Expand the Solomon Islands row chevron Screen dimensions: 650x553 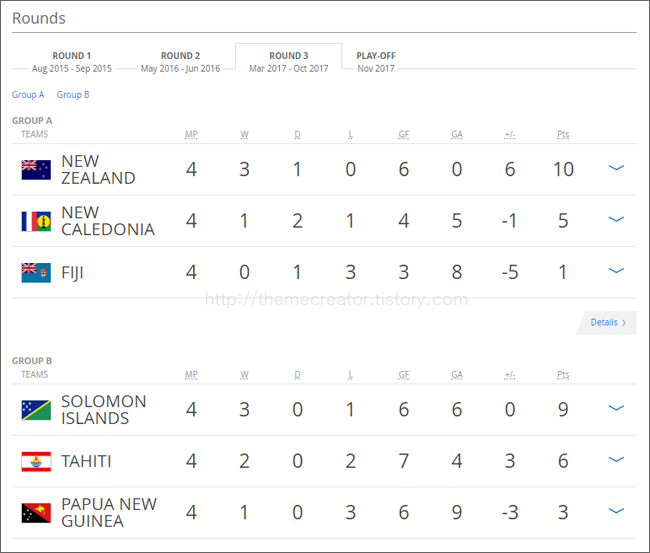616,408
